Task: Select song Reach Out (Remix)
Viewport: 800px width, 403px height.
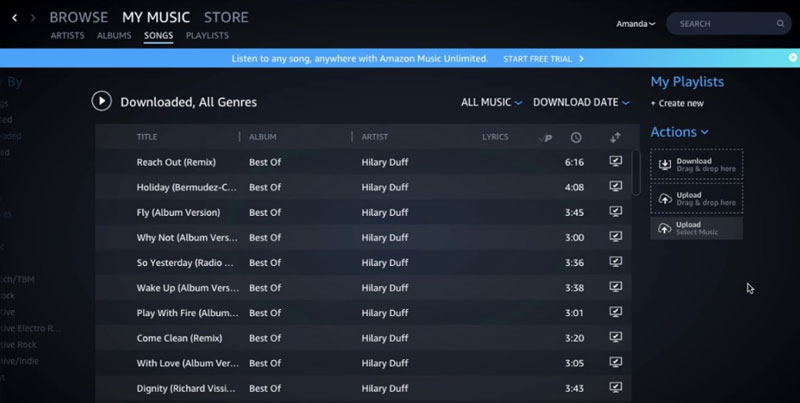Action: coord(176,162)
